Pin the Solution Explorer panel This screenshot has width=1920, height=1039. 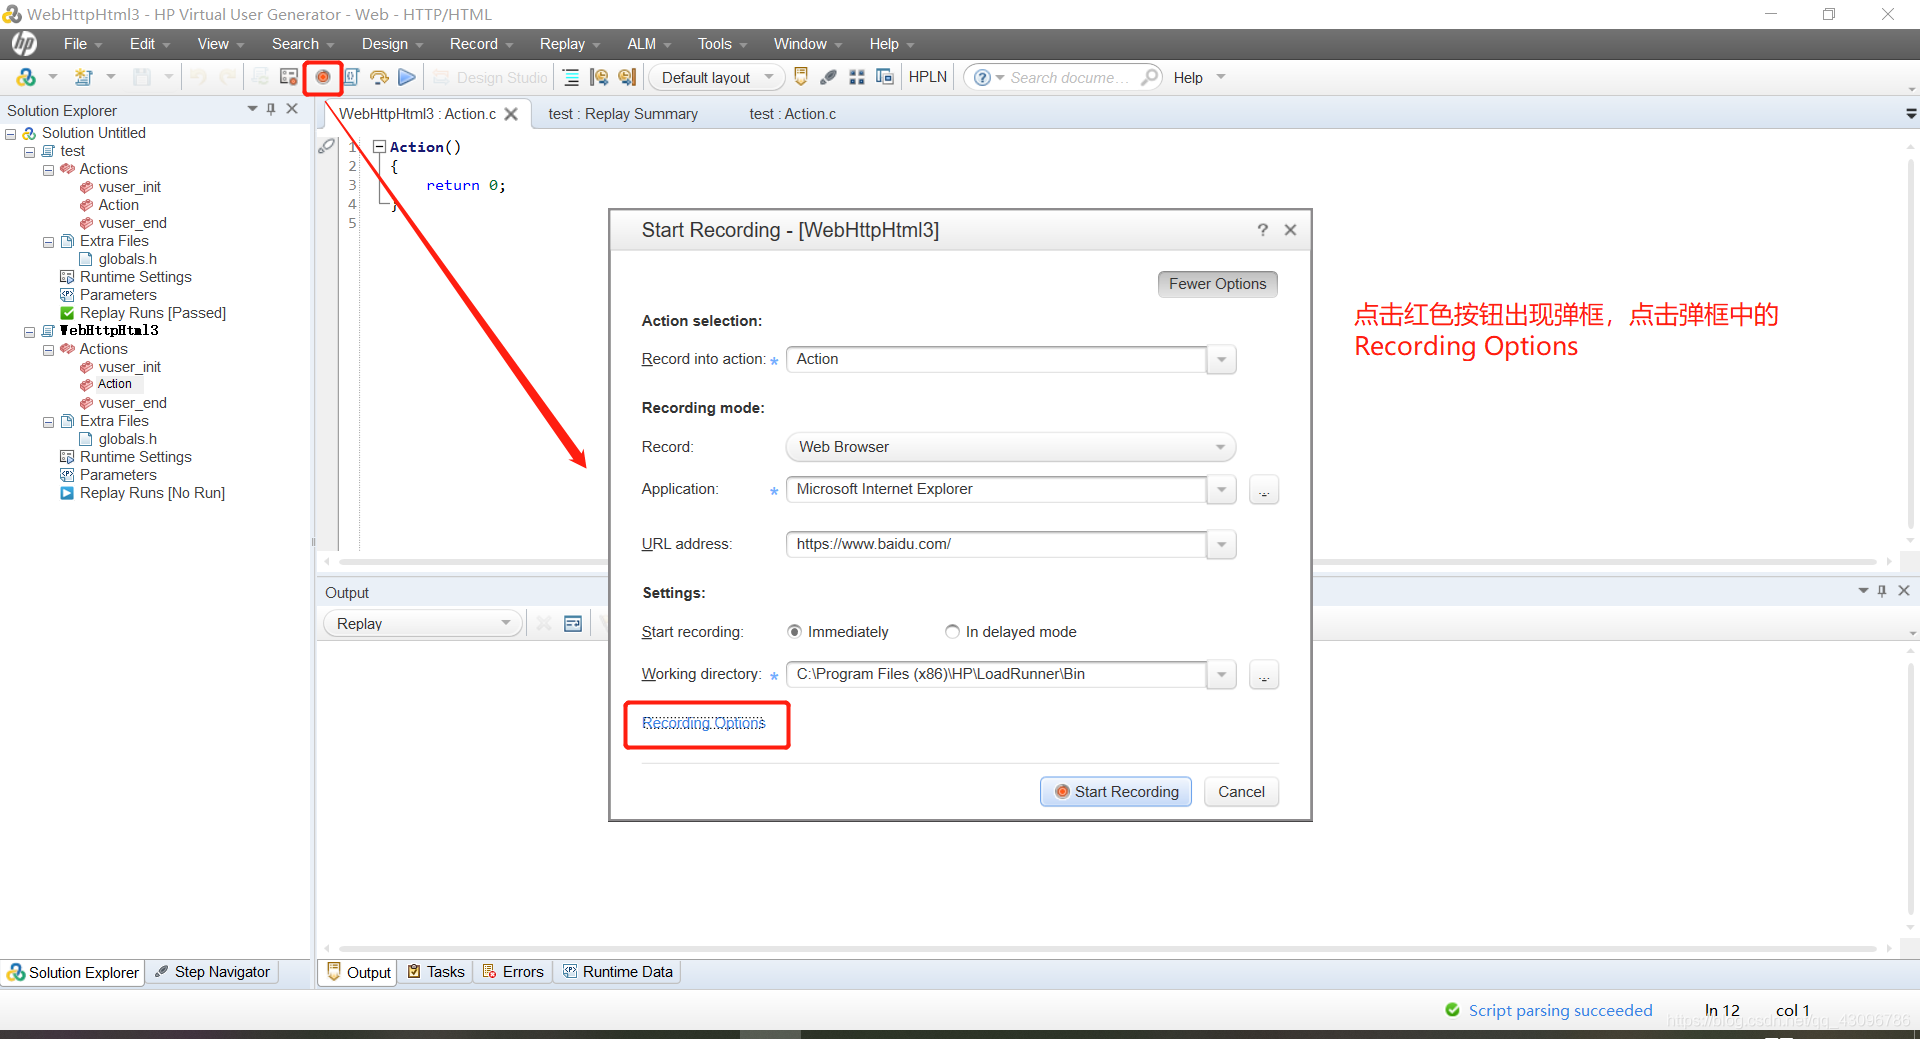point(271,109)
